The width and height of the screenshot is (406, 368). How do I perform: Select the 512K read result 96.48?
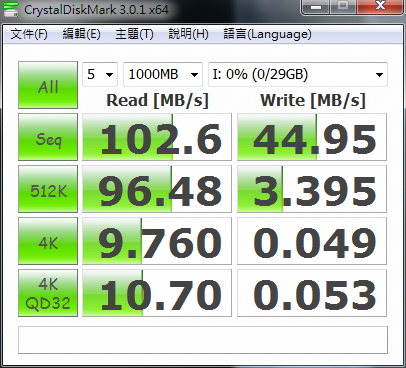pyautogui.click(x=157, y=189)
